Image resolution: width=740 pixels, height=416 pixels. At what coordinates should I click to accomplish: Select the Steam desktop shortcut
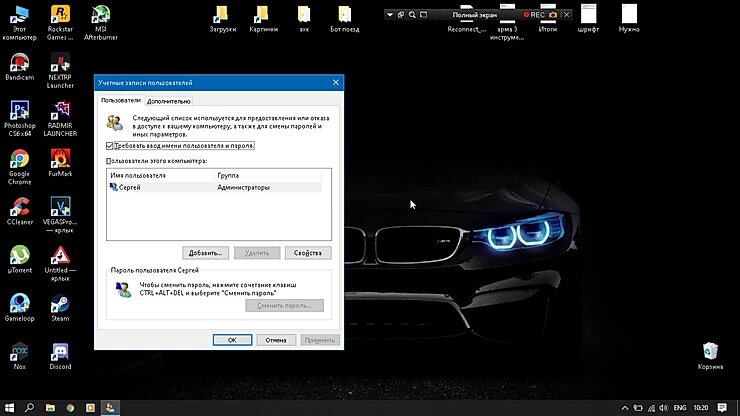[x=60, y=308]
